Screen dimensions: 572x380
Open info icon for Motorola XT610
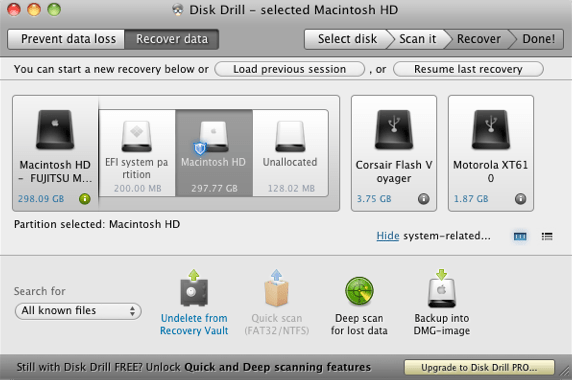click(x=521, y=199)
